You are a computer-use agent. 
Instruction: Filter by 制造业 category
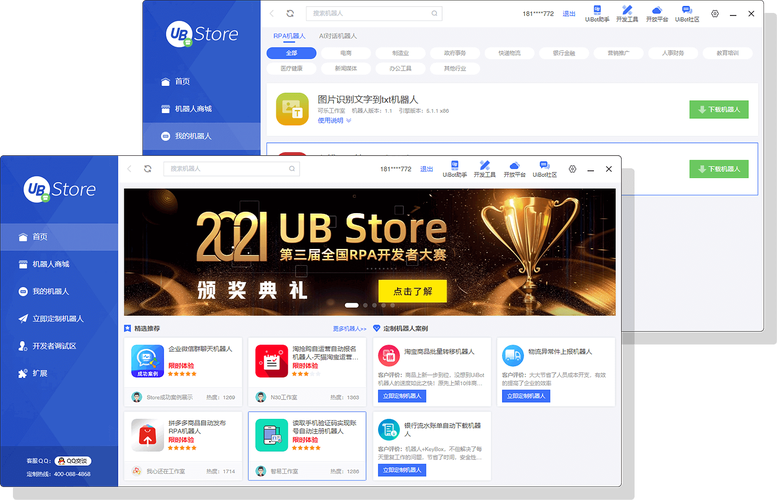click(x=400, y=52)
